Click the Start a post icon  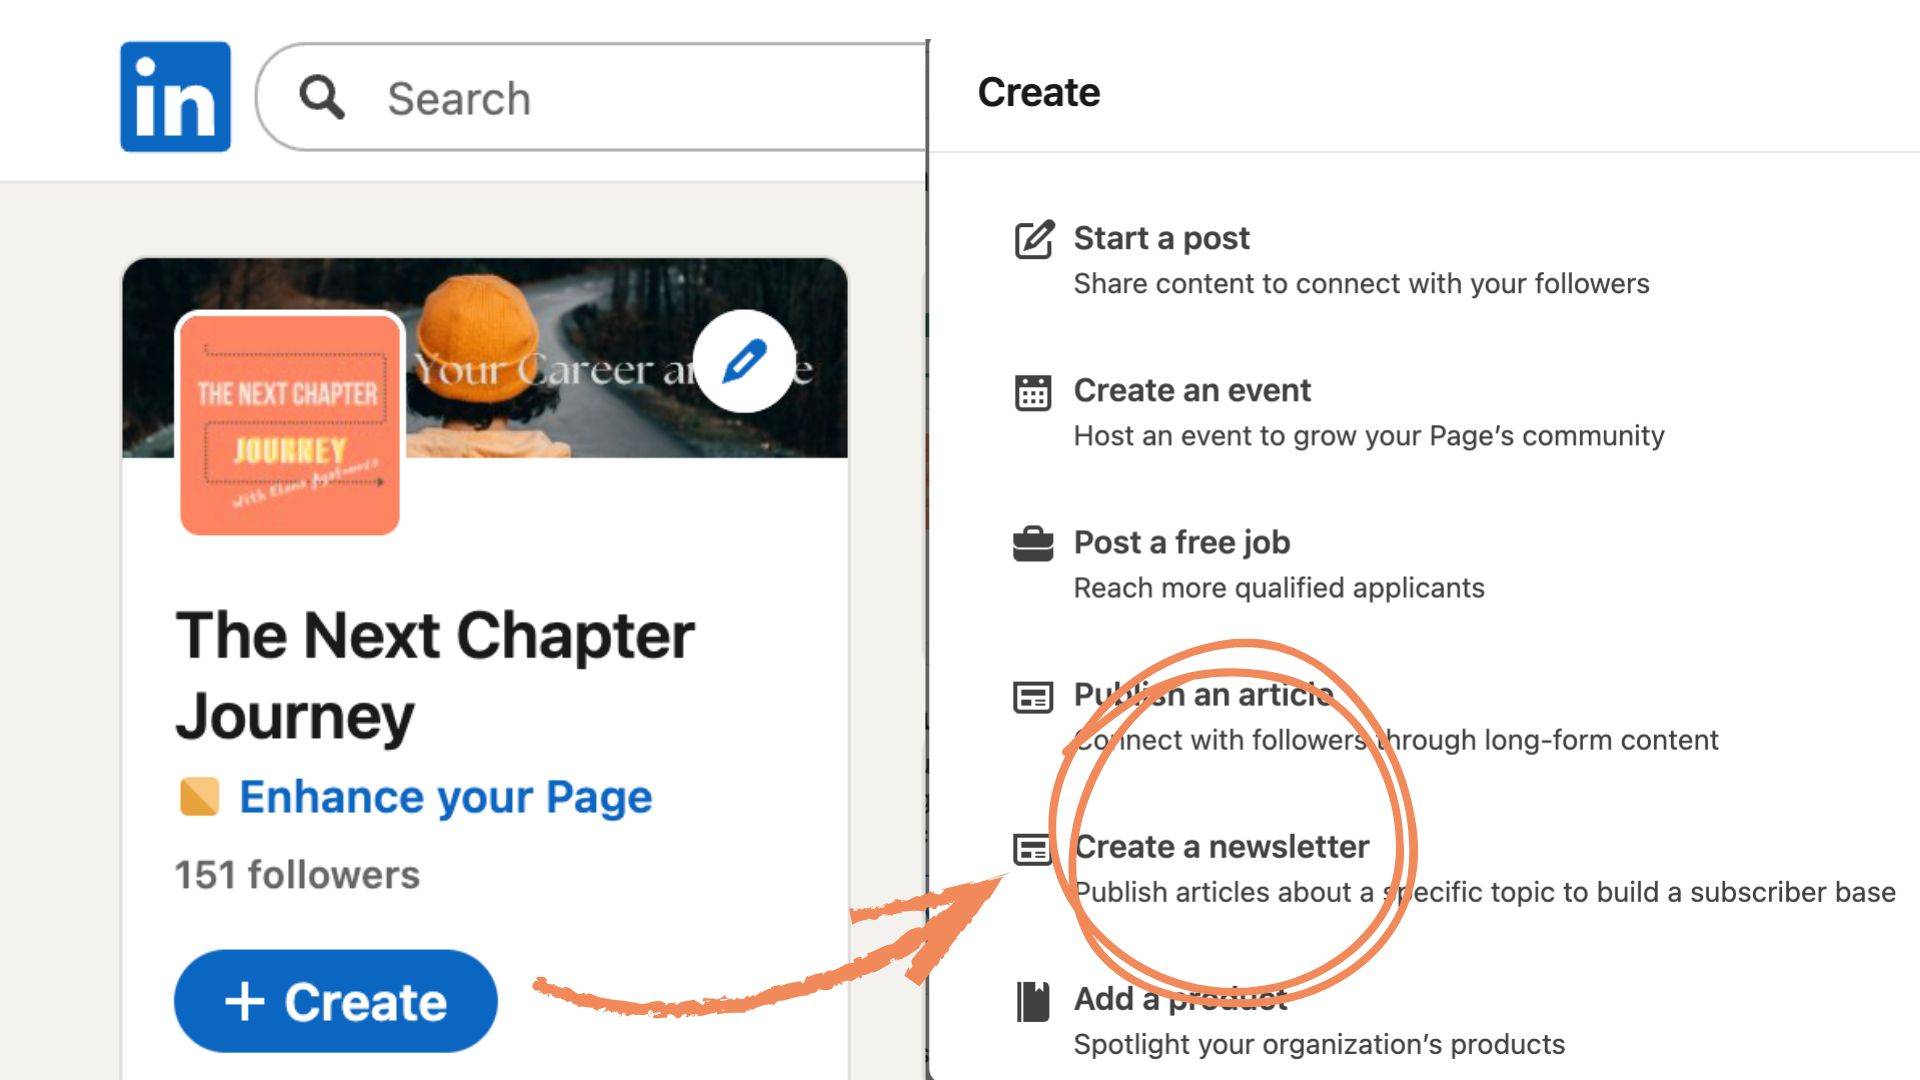pyautogui.click(x=1033, y=240)
